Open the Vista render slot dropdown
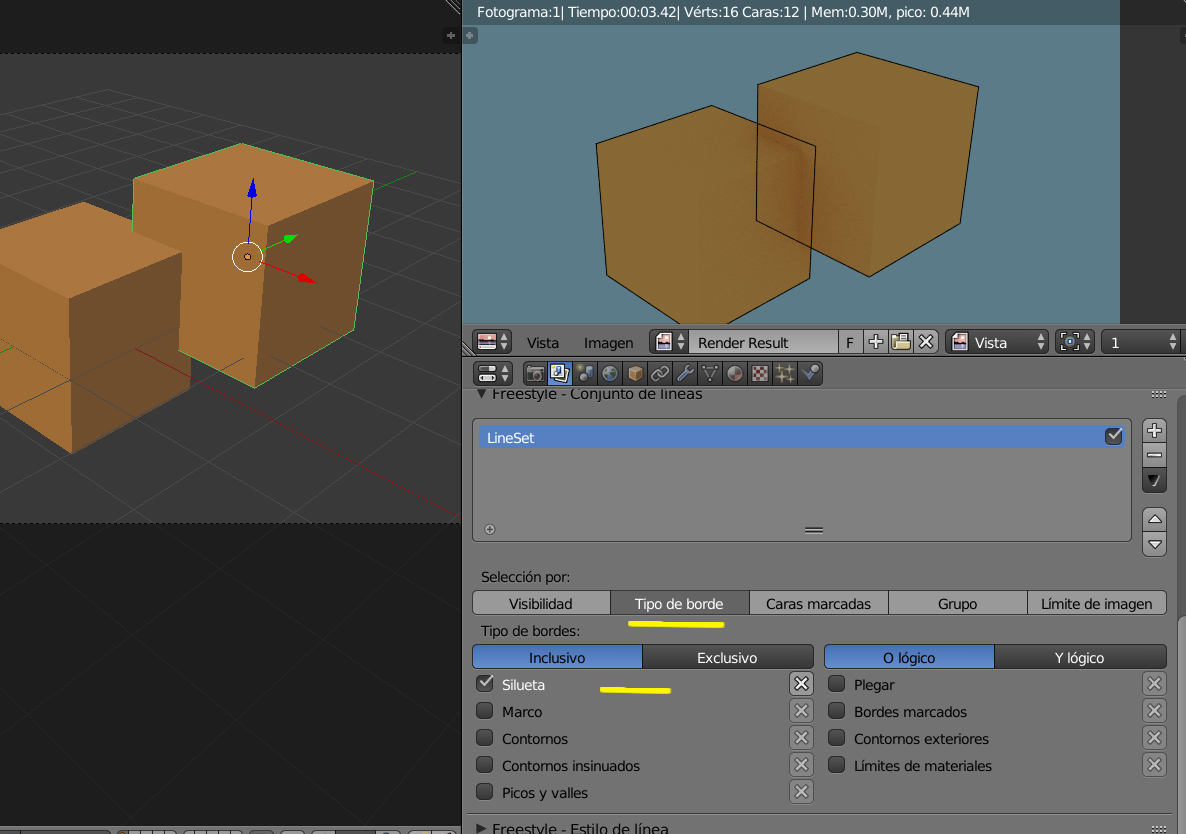 pyautogui.click(x=997, y=342)
